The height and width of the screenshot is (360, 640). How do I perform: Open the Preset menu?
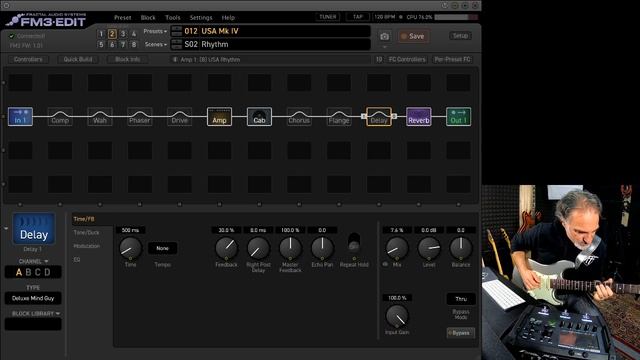(123, 18)
